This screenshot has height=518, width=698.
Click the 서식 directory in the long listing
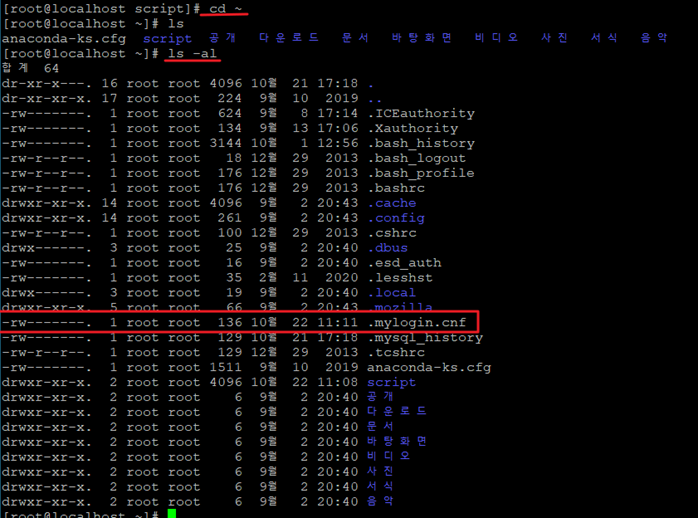380,486
